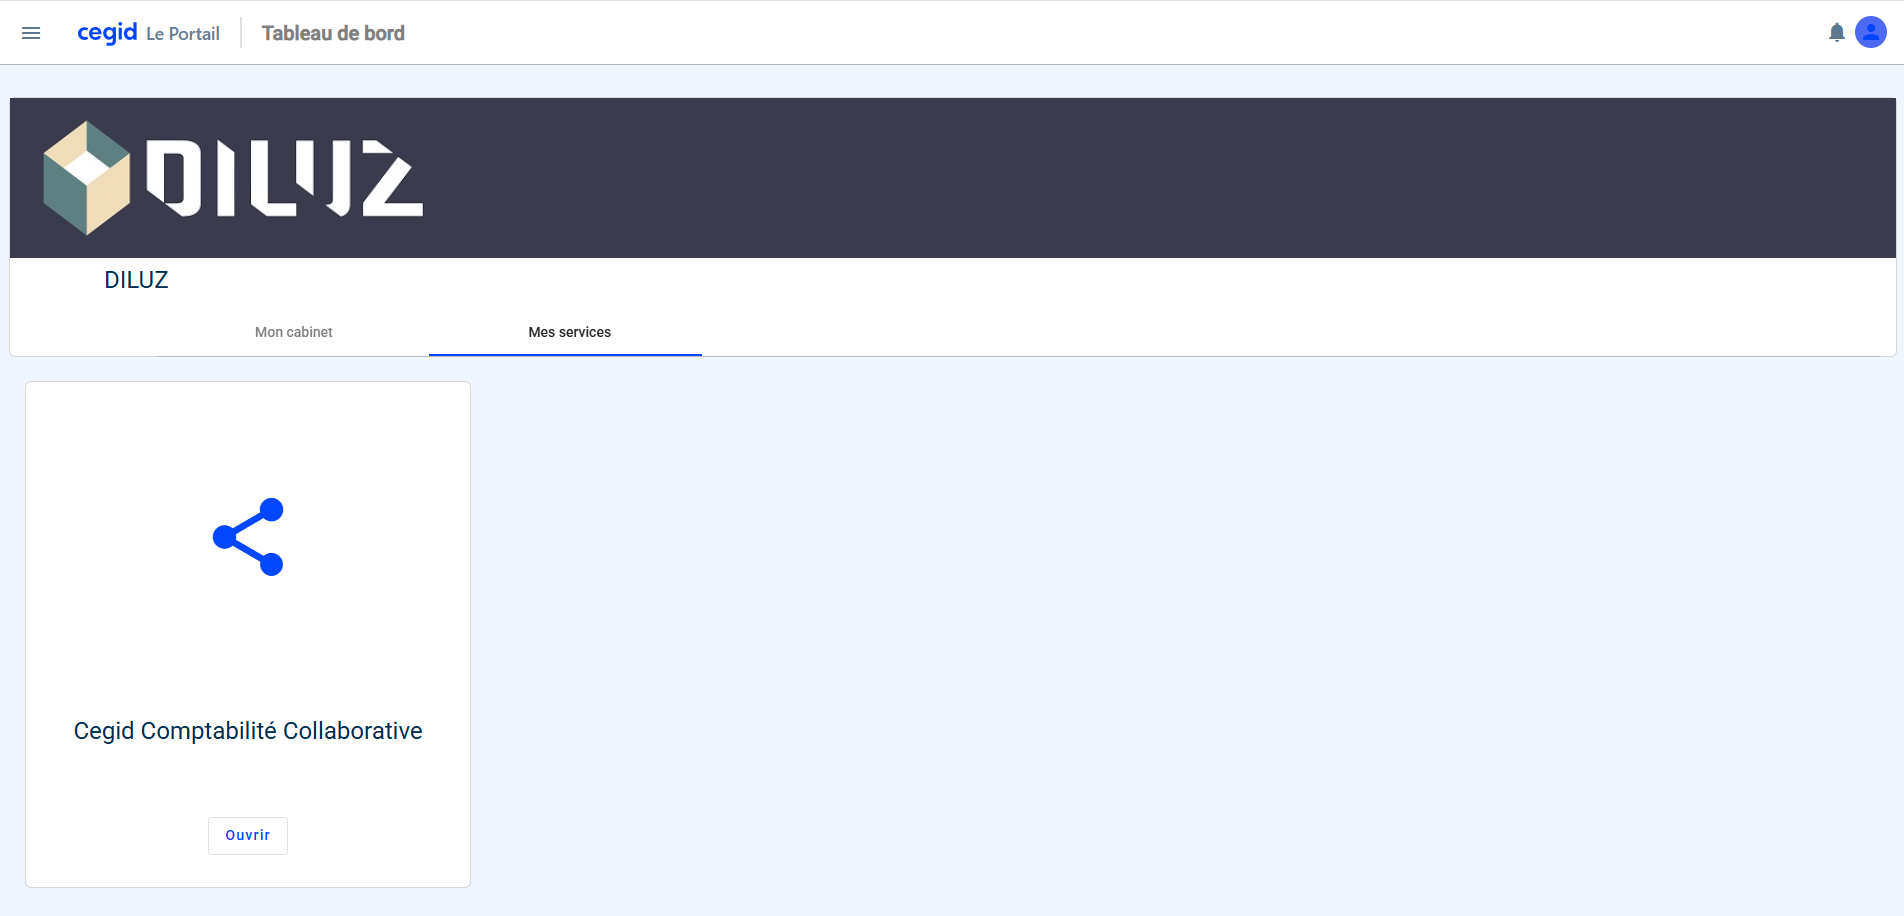Click the cegid logo
This screenshot has width=1904, height=916.
107,33
